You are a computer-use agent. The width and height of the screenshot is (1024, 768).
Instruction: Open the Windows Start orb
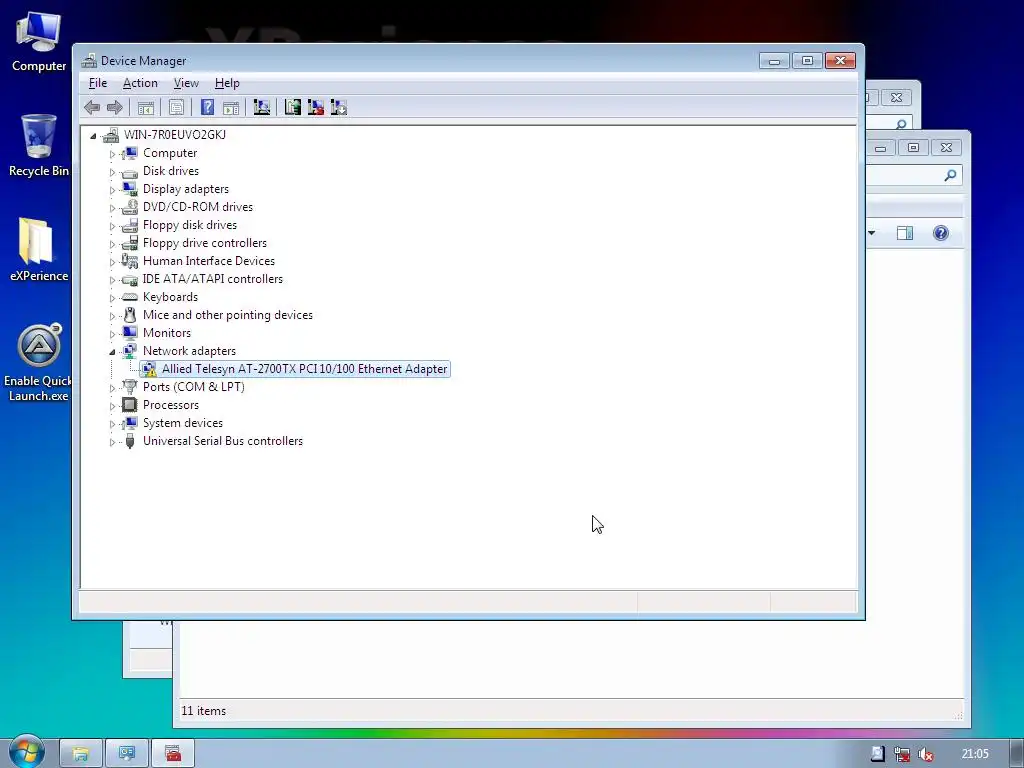[26, 752]
